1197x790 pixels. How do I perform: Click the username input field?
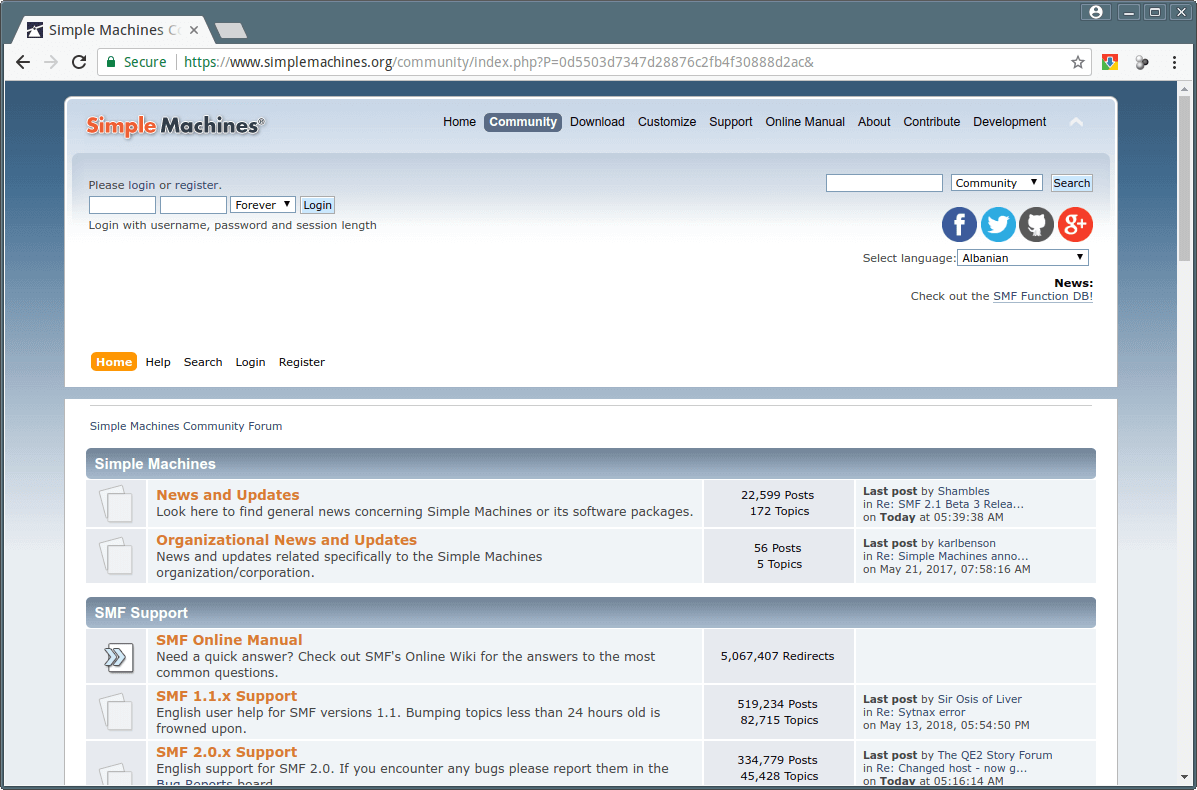(x=122, y=205)
